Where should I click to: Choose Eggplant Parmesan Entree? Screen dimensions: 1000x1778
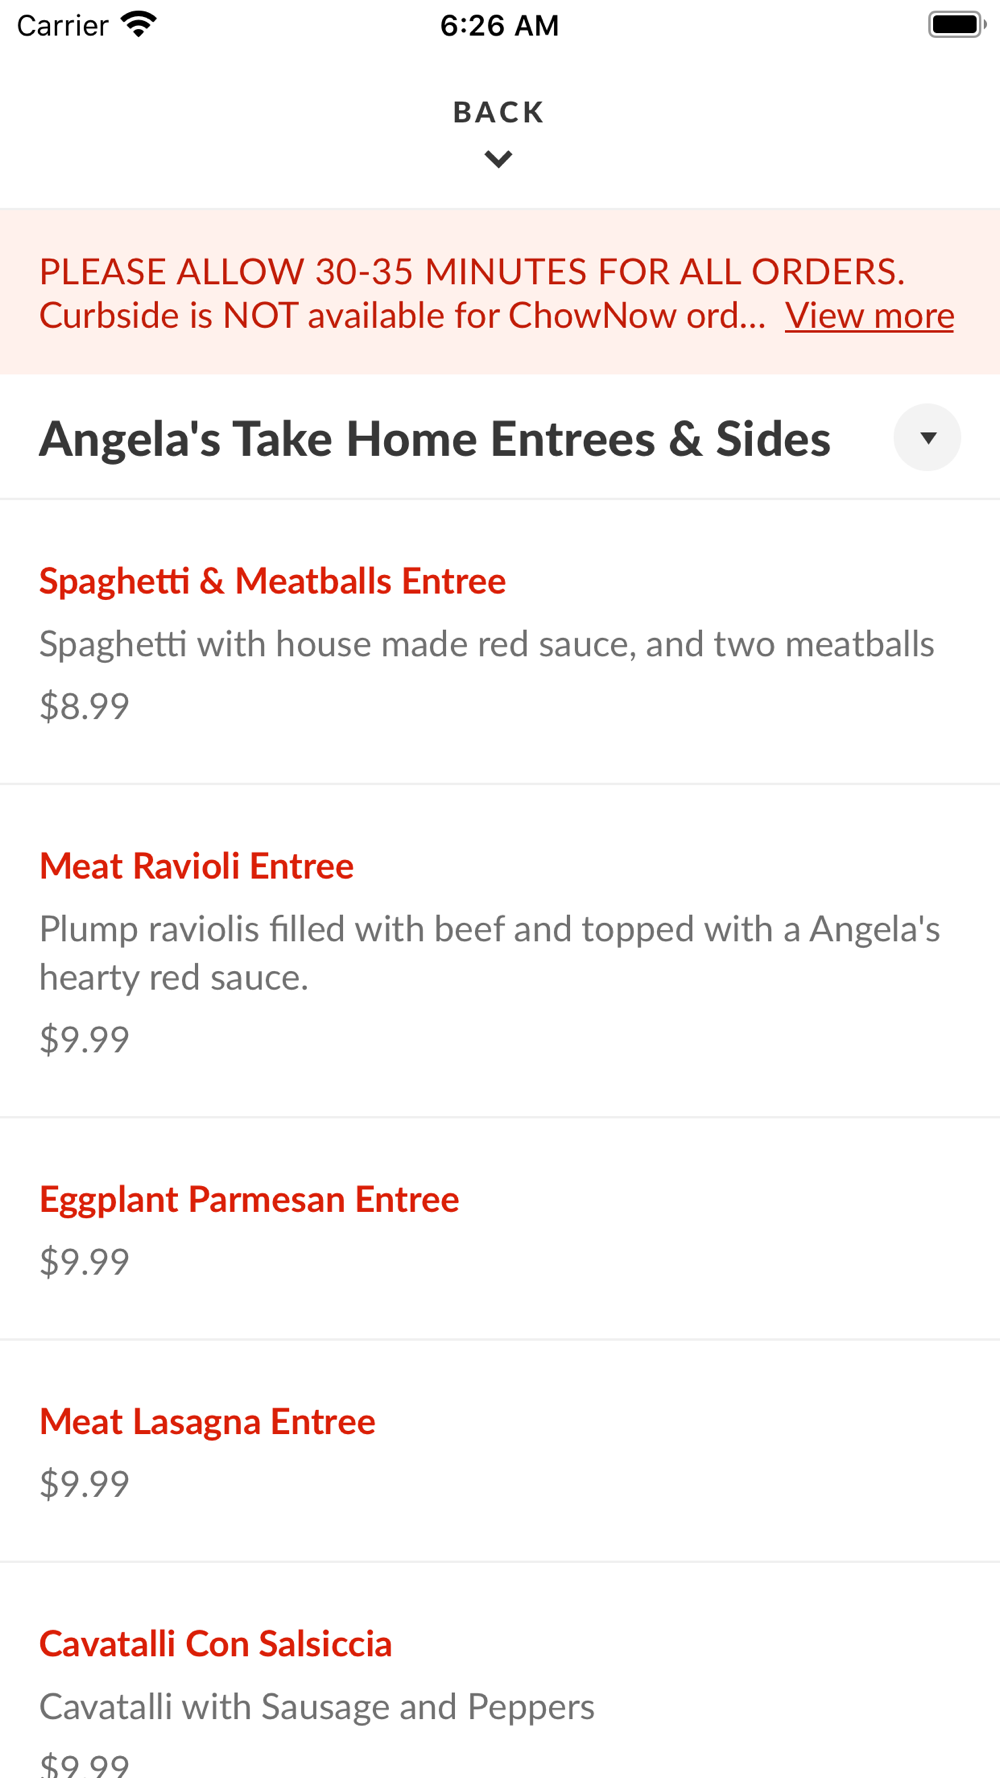click(x=249, y=1199)
